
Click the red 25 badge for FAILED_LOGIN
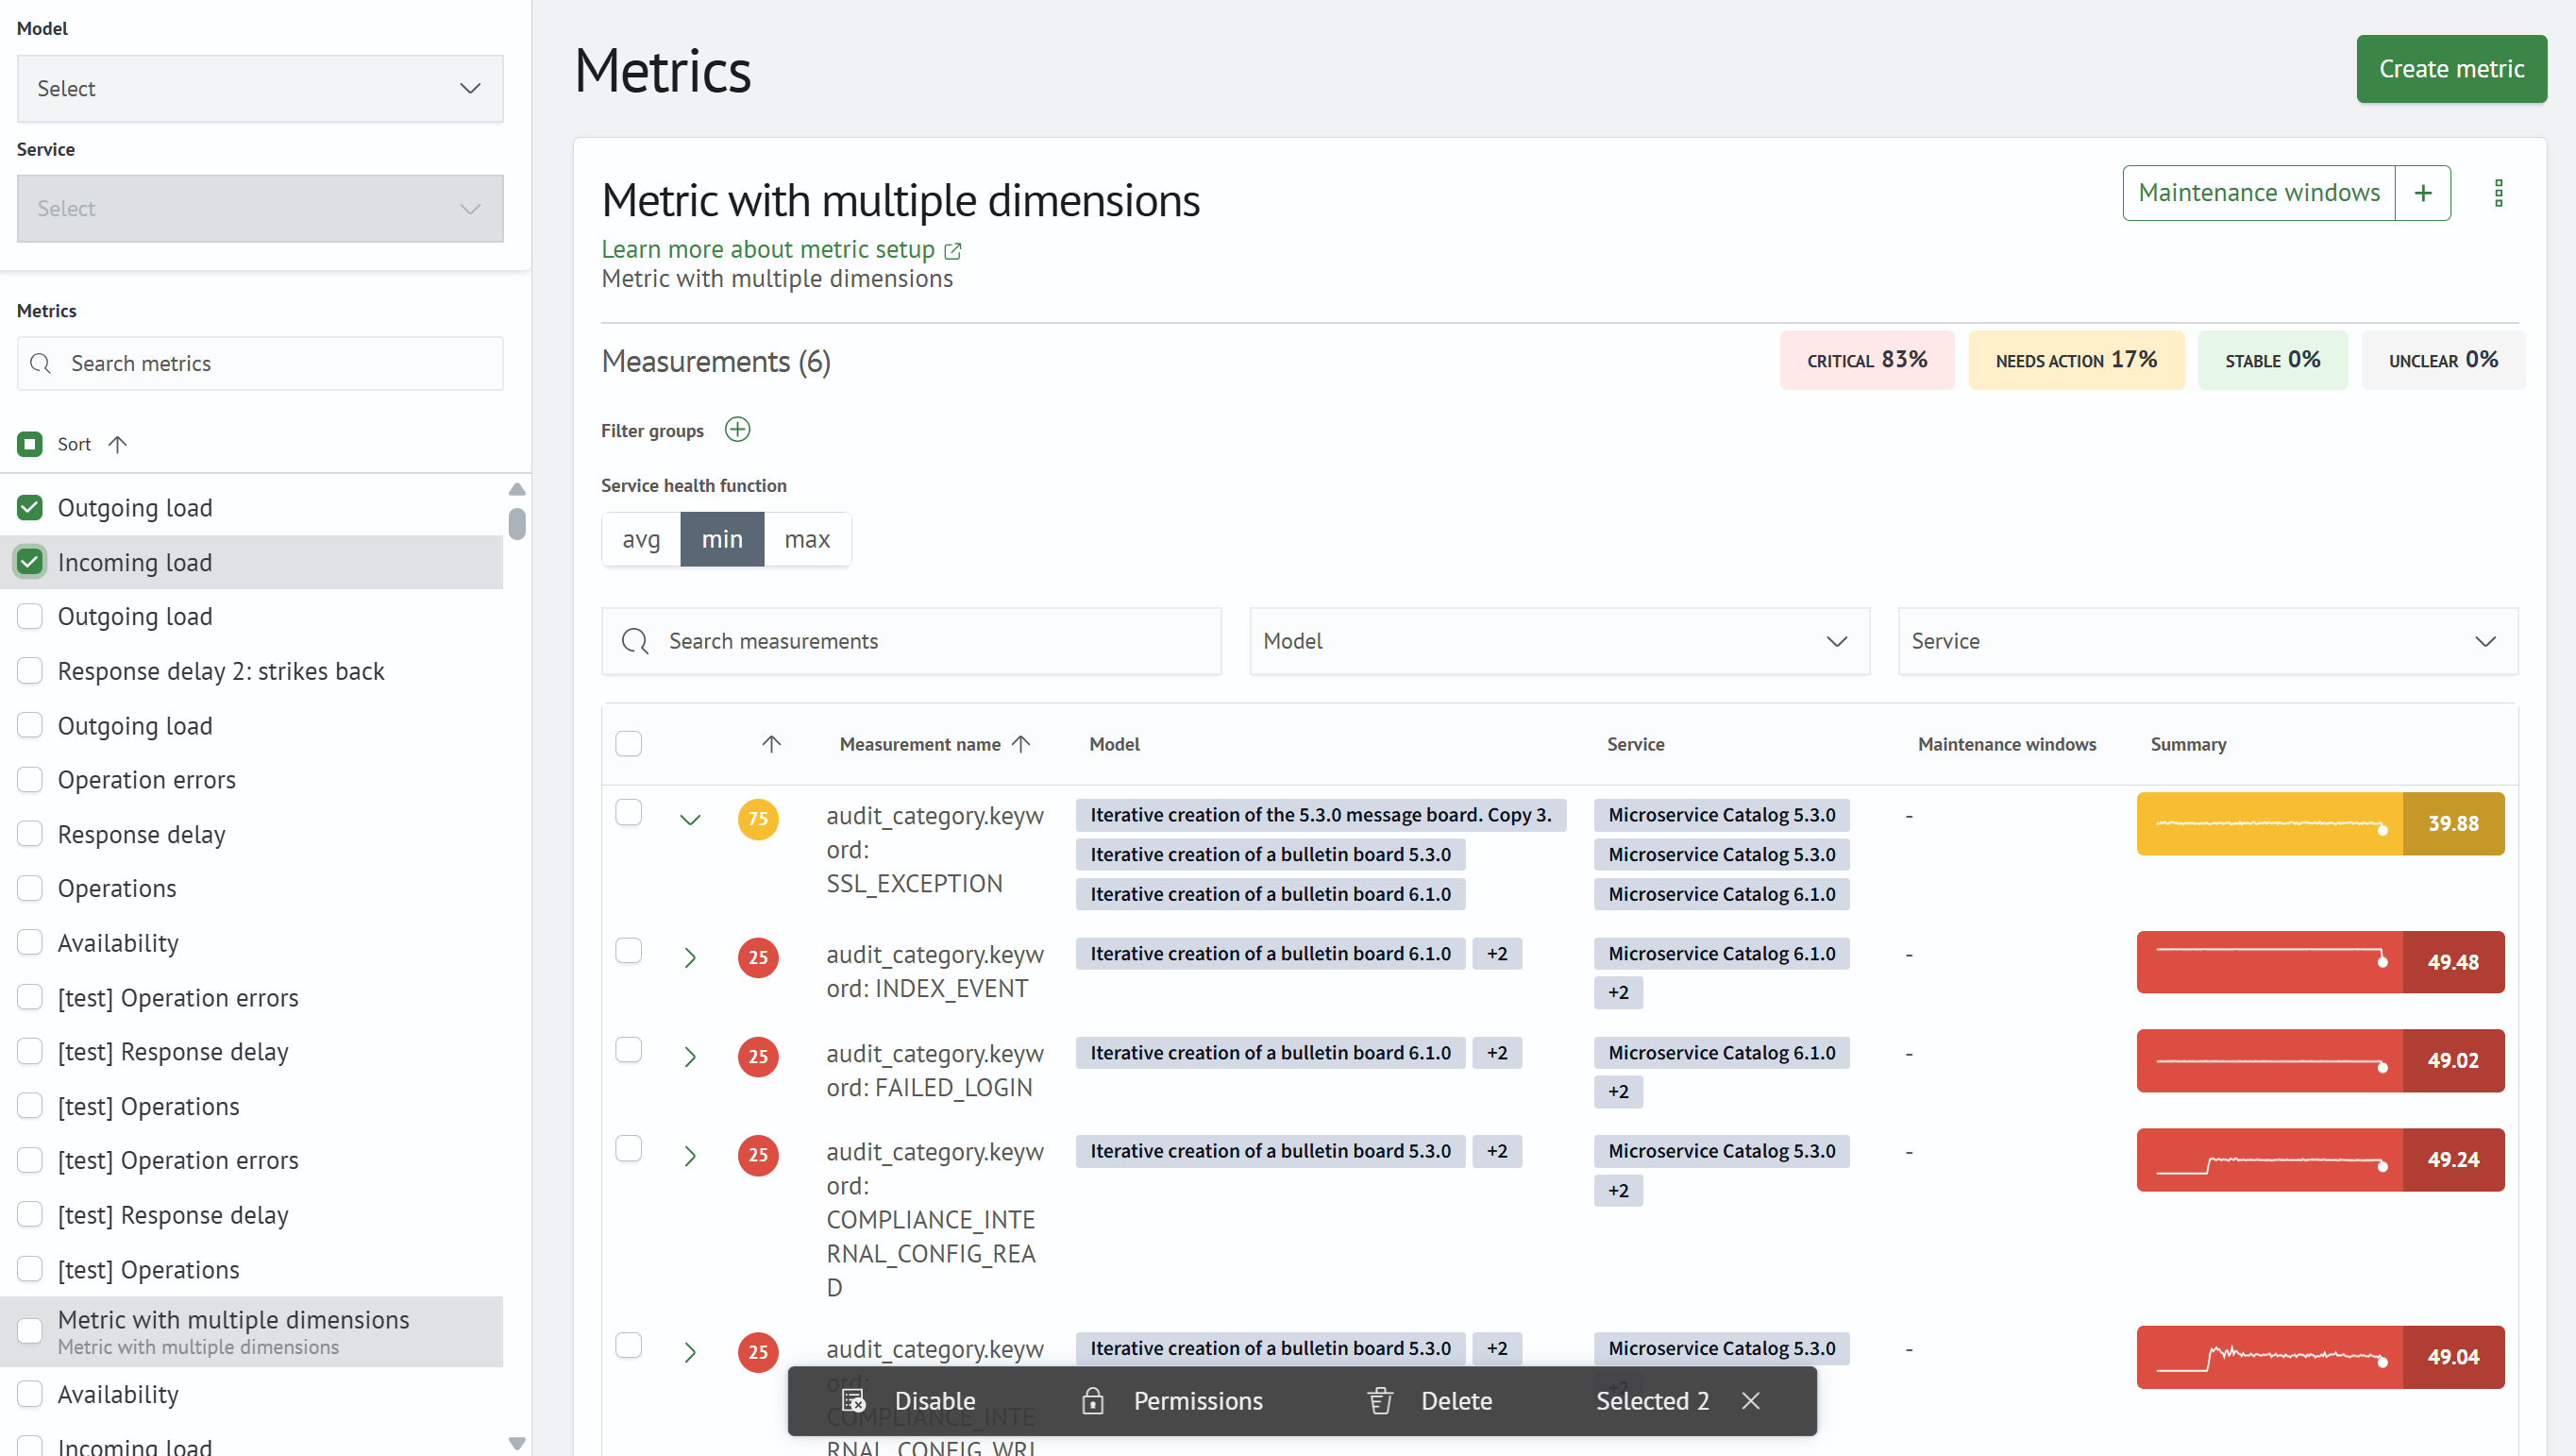click(758, 1056)
